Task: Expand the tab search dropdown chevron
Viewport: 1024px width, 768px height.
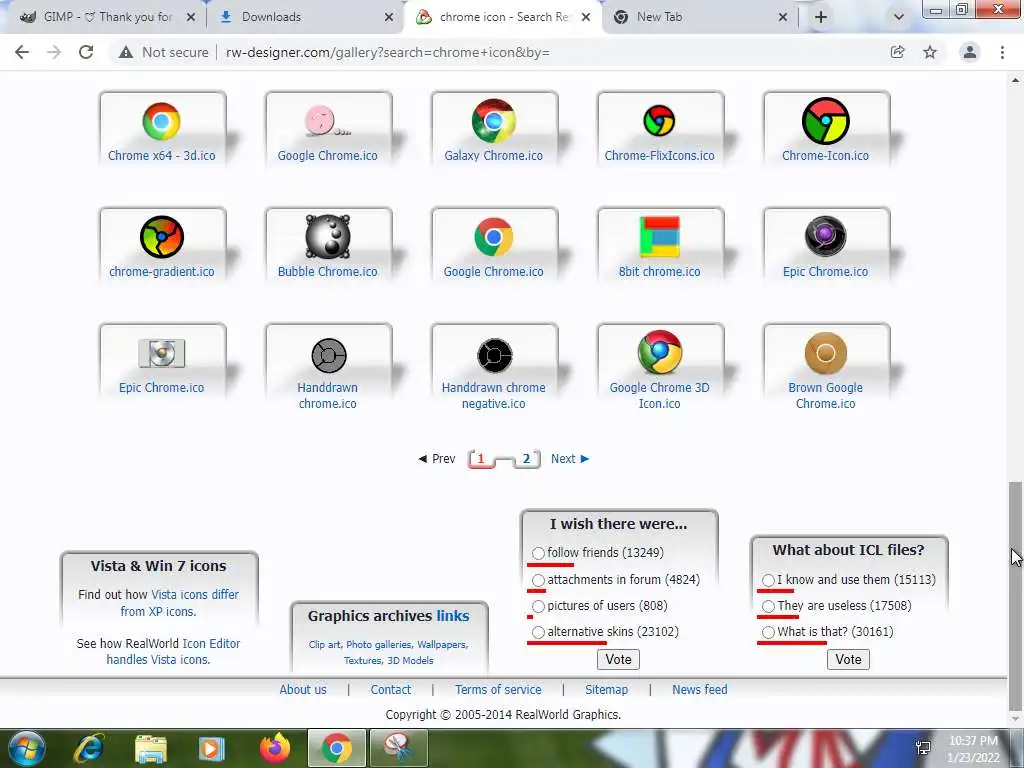Action: coord(899,17)
